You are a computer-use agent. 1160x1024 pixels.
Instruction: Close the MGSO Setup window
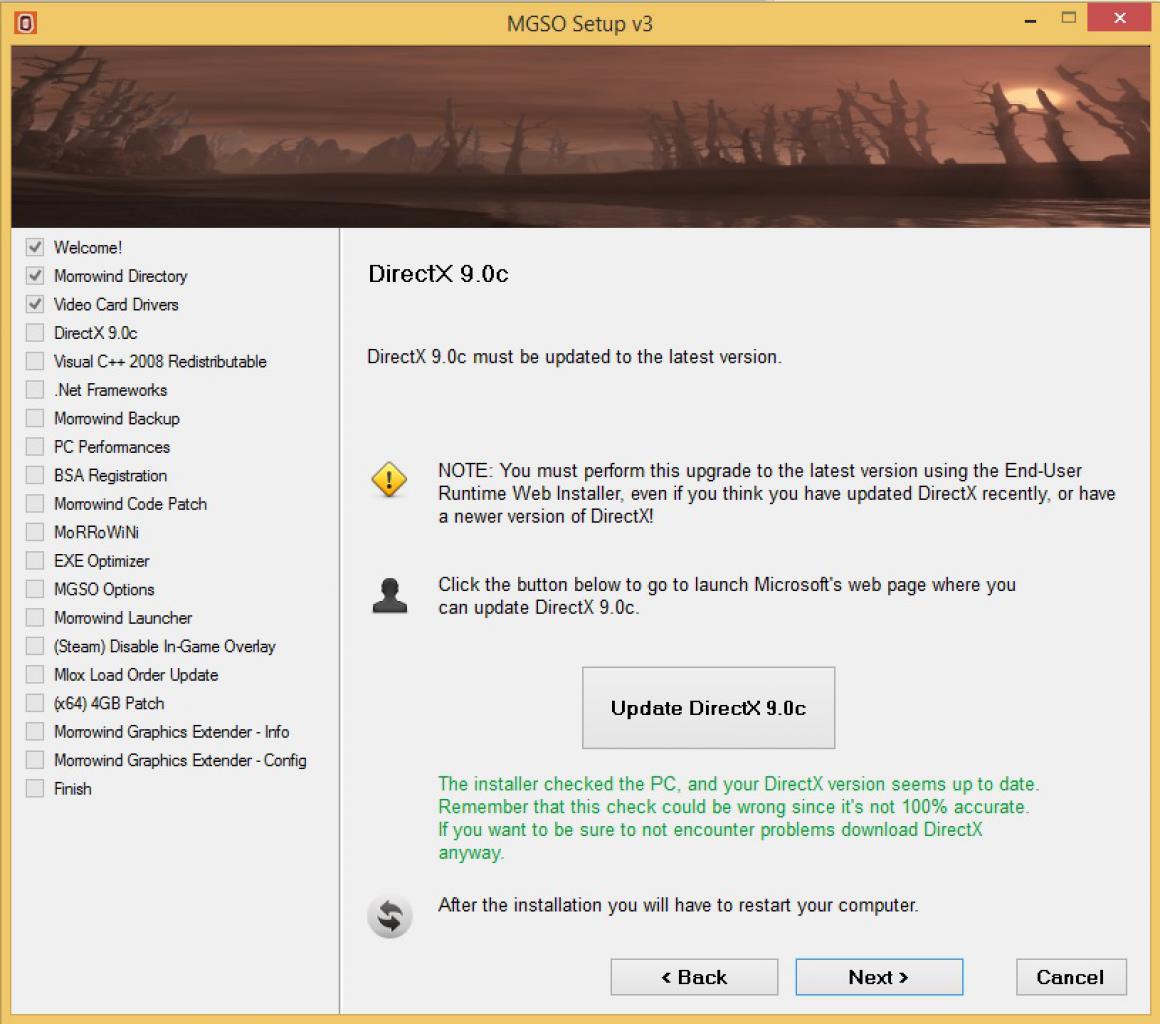1119,18
